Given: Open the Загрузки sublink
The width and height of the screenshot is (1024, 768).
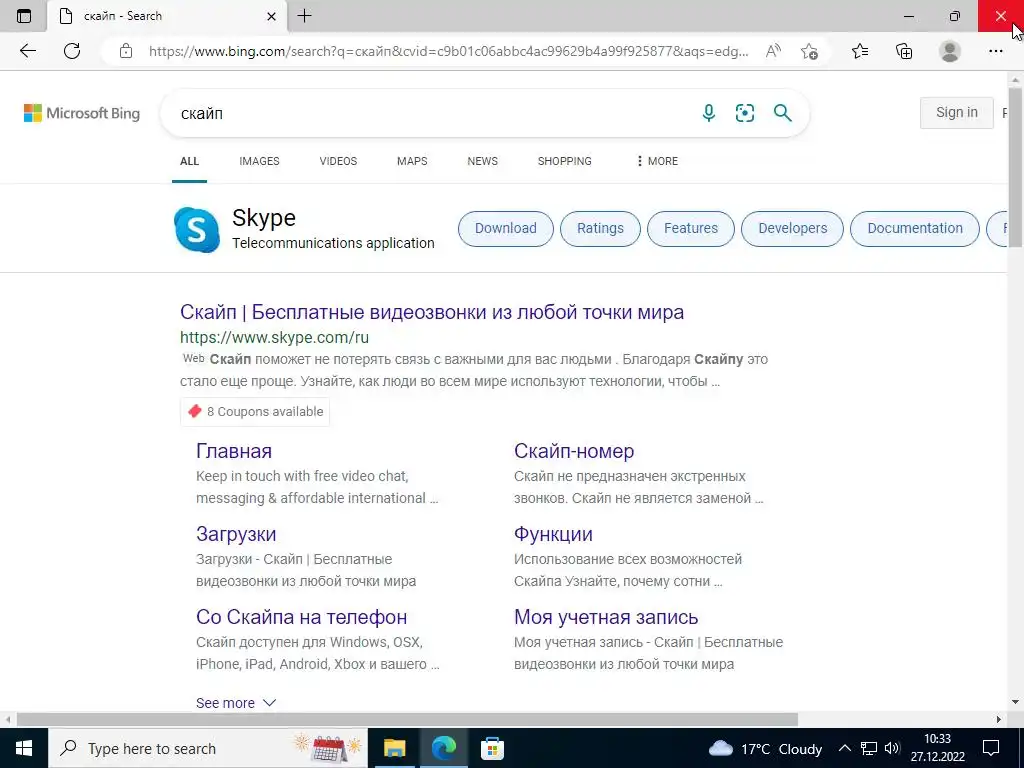Looking at the screenshot, I should pyautogui.click(x=236, y=534).
